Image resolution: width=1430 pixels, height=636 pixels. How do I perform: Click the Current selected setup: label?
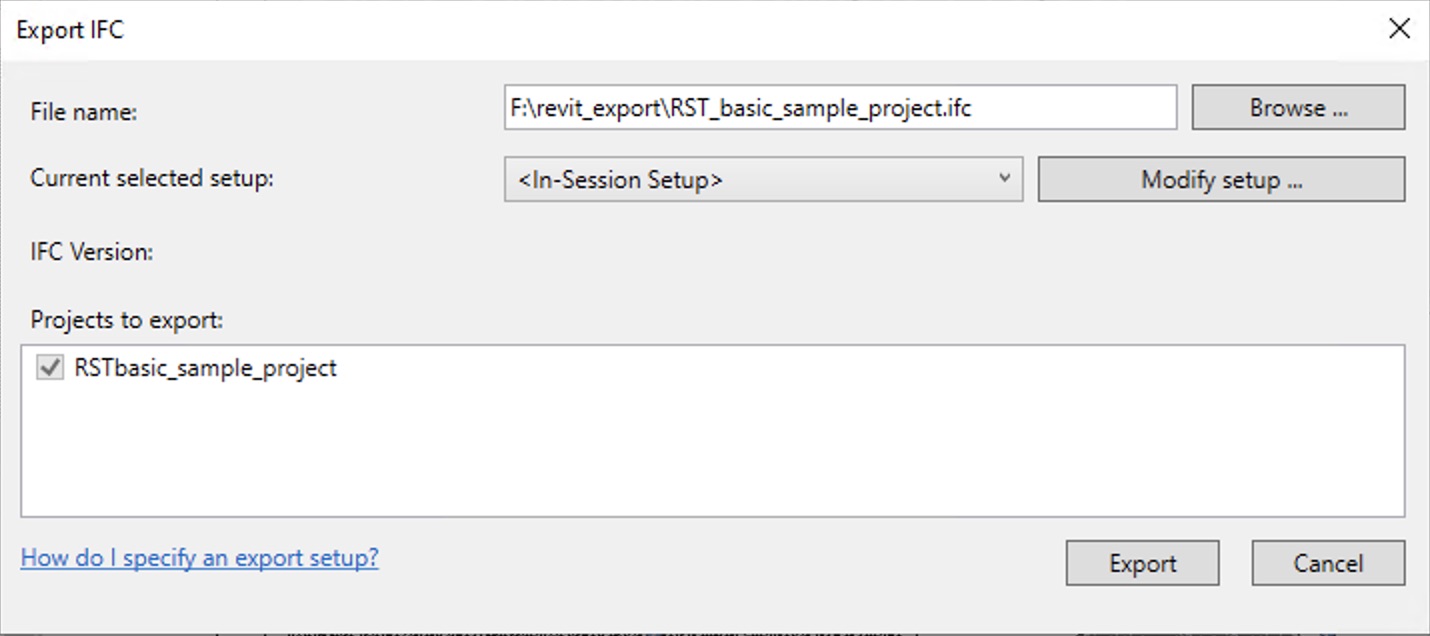point(152,178)
